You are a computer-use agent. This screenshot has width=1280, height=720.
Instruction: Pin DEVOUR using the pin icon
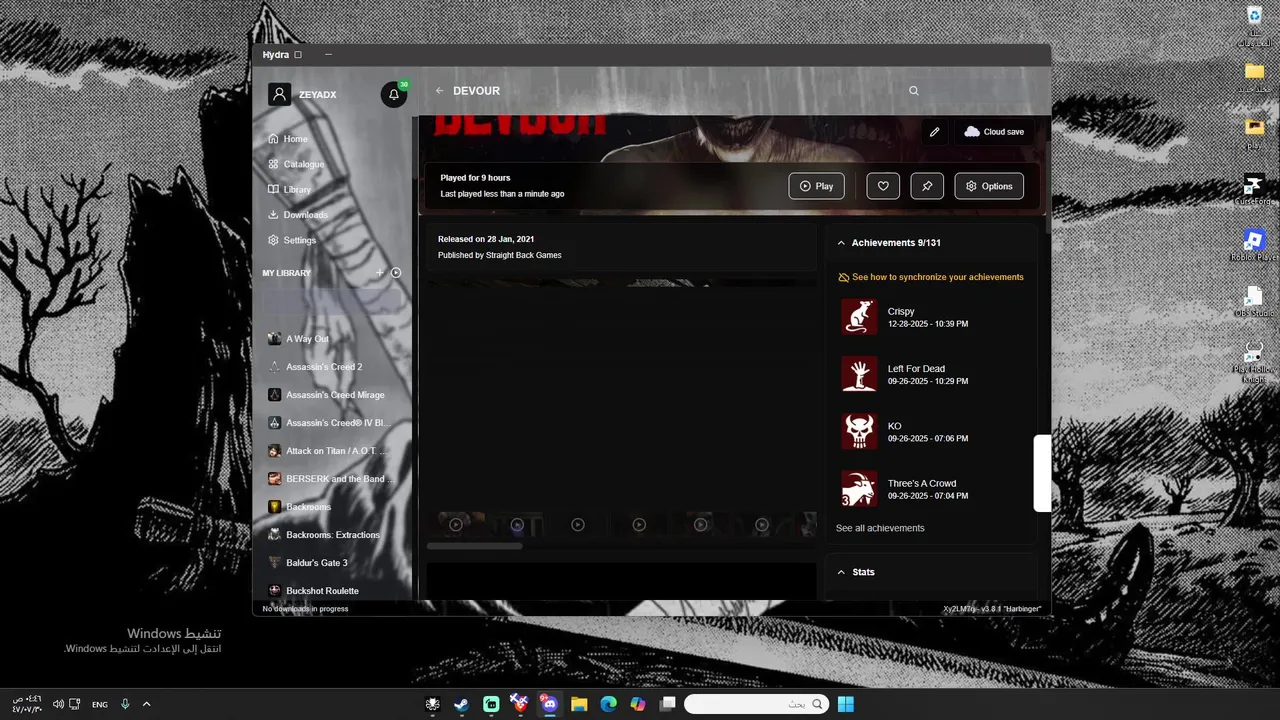point(927,186)
